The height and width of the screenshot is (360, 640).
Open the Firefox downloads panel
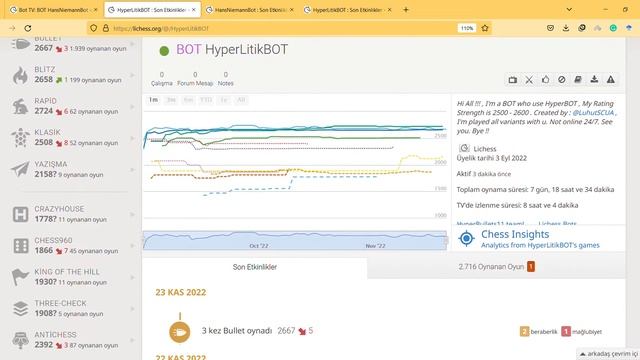coord(566,28)
